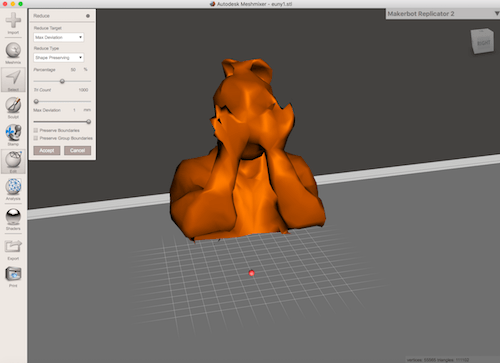Viewport: 500px width, 363px height.
Task: Click the Import plus icon
Action: click(x=13, y=20)
